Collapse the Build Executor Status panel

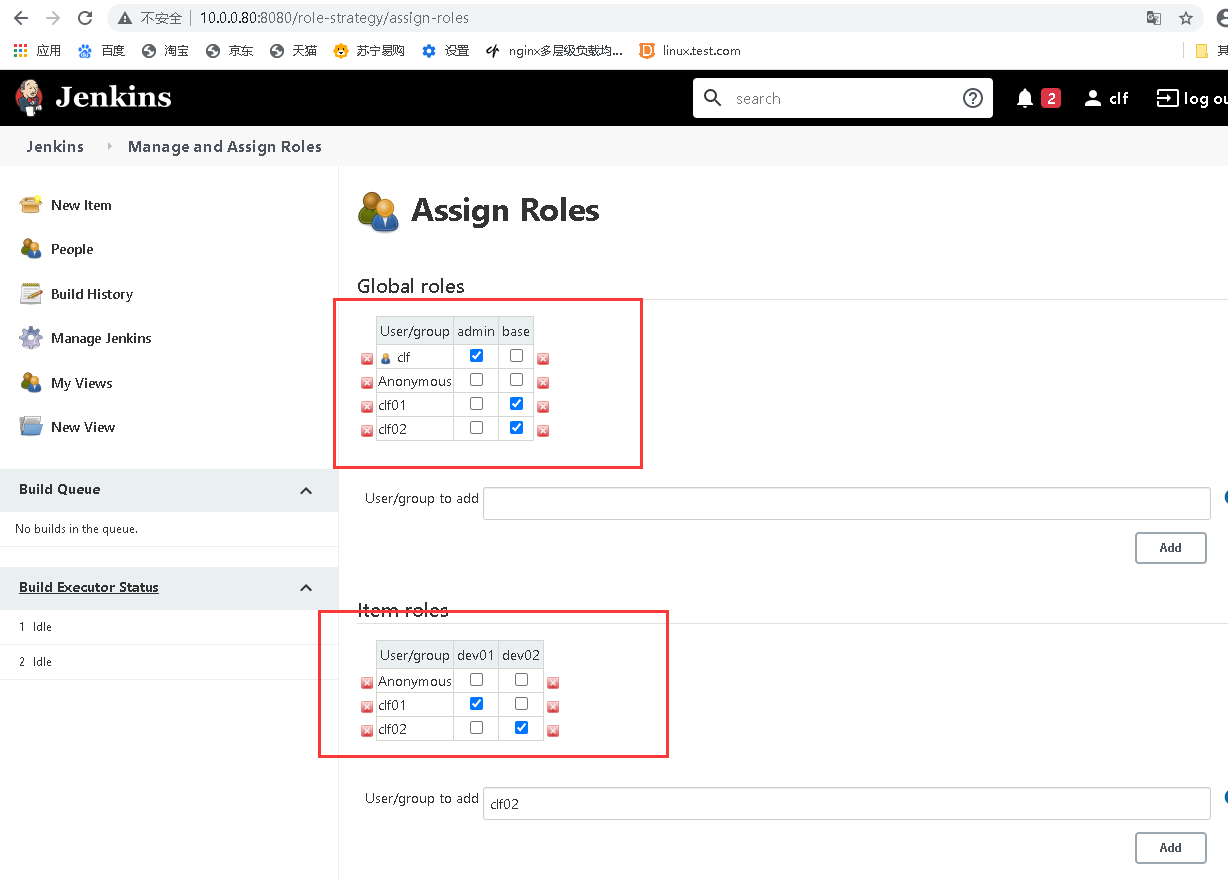pos(306,588)
